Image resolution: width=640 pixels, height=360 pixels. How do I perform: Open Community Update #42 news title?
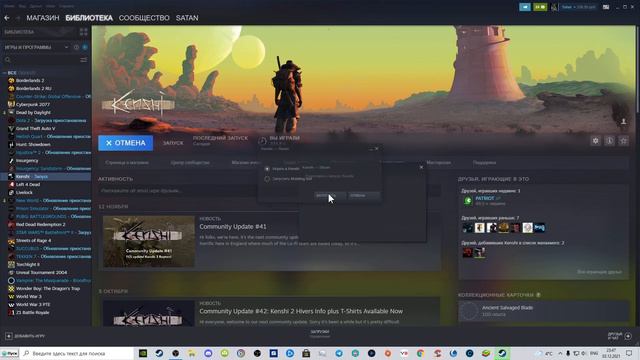pos(301,311)
